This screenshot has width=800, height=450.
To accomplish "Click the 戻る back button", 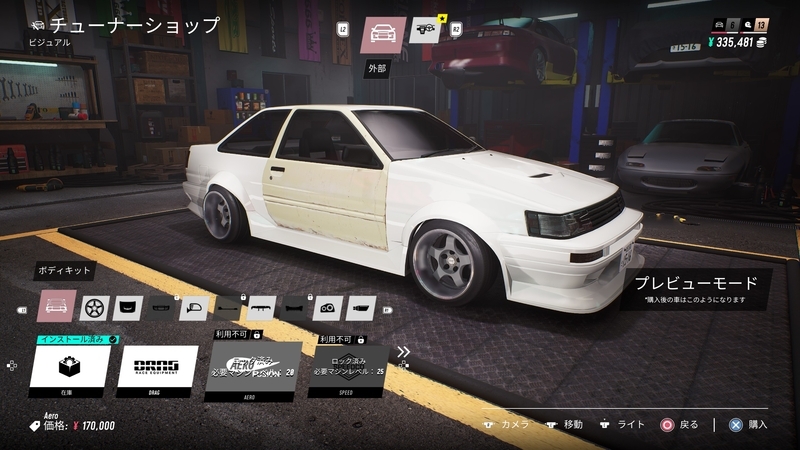I will 679,424.
